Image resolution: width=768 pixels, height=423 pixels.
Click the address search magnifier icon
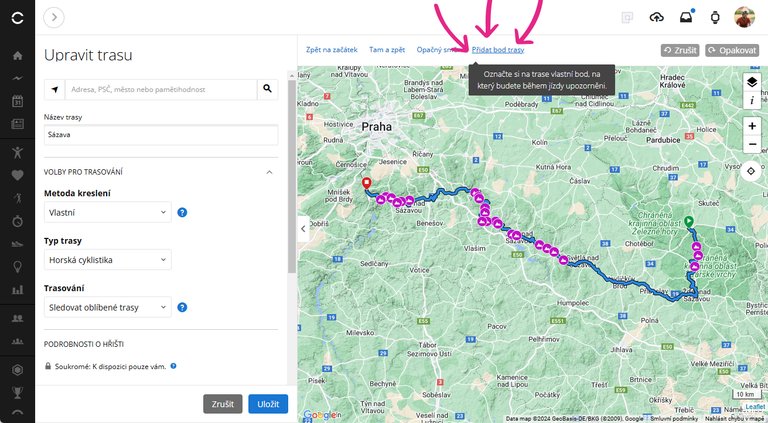pos(267,89)
